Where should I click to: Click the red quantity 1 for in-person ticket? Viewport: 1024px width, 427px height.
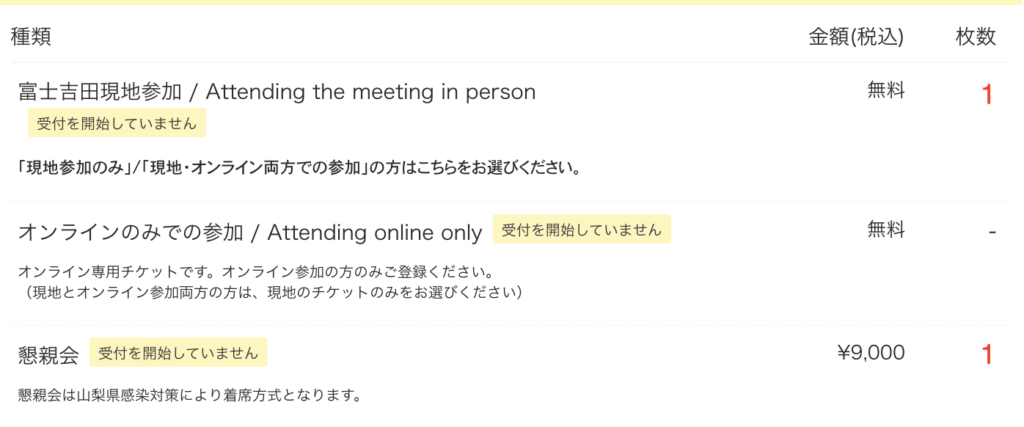(x=987, y=96)
